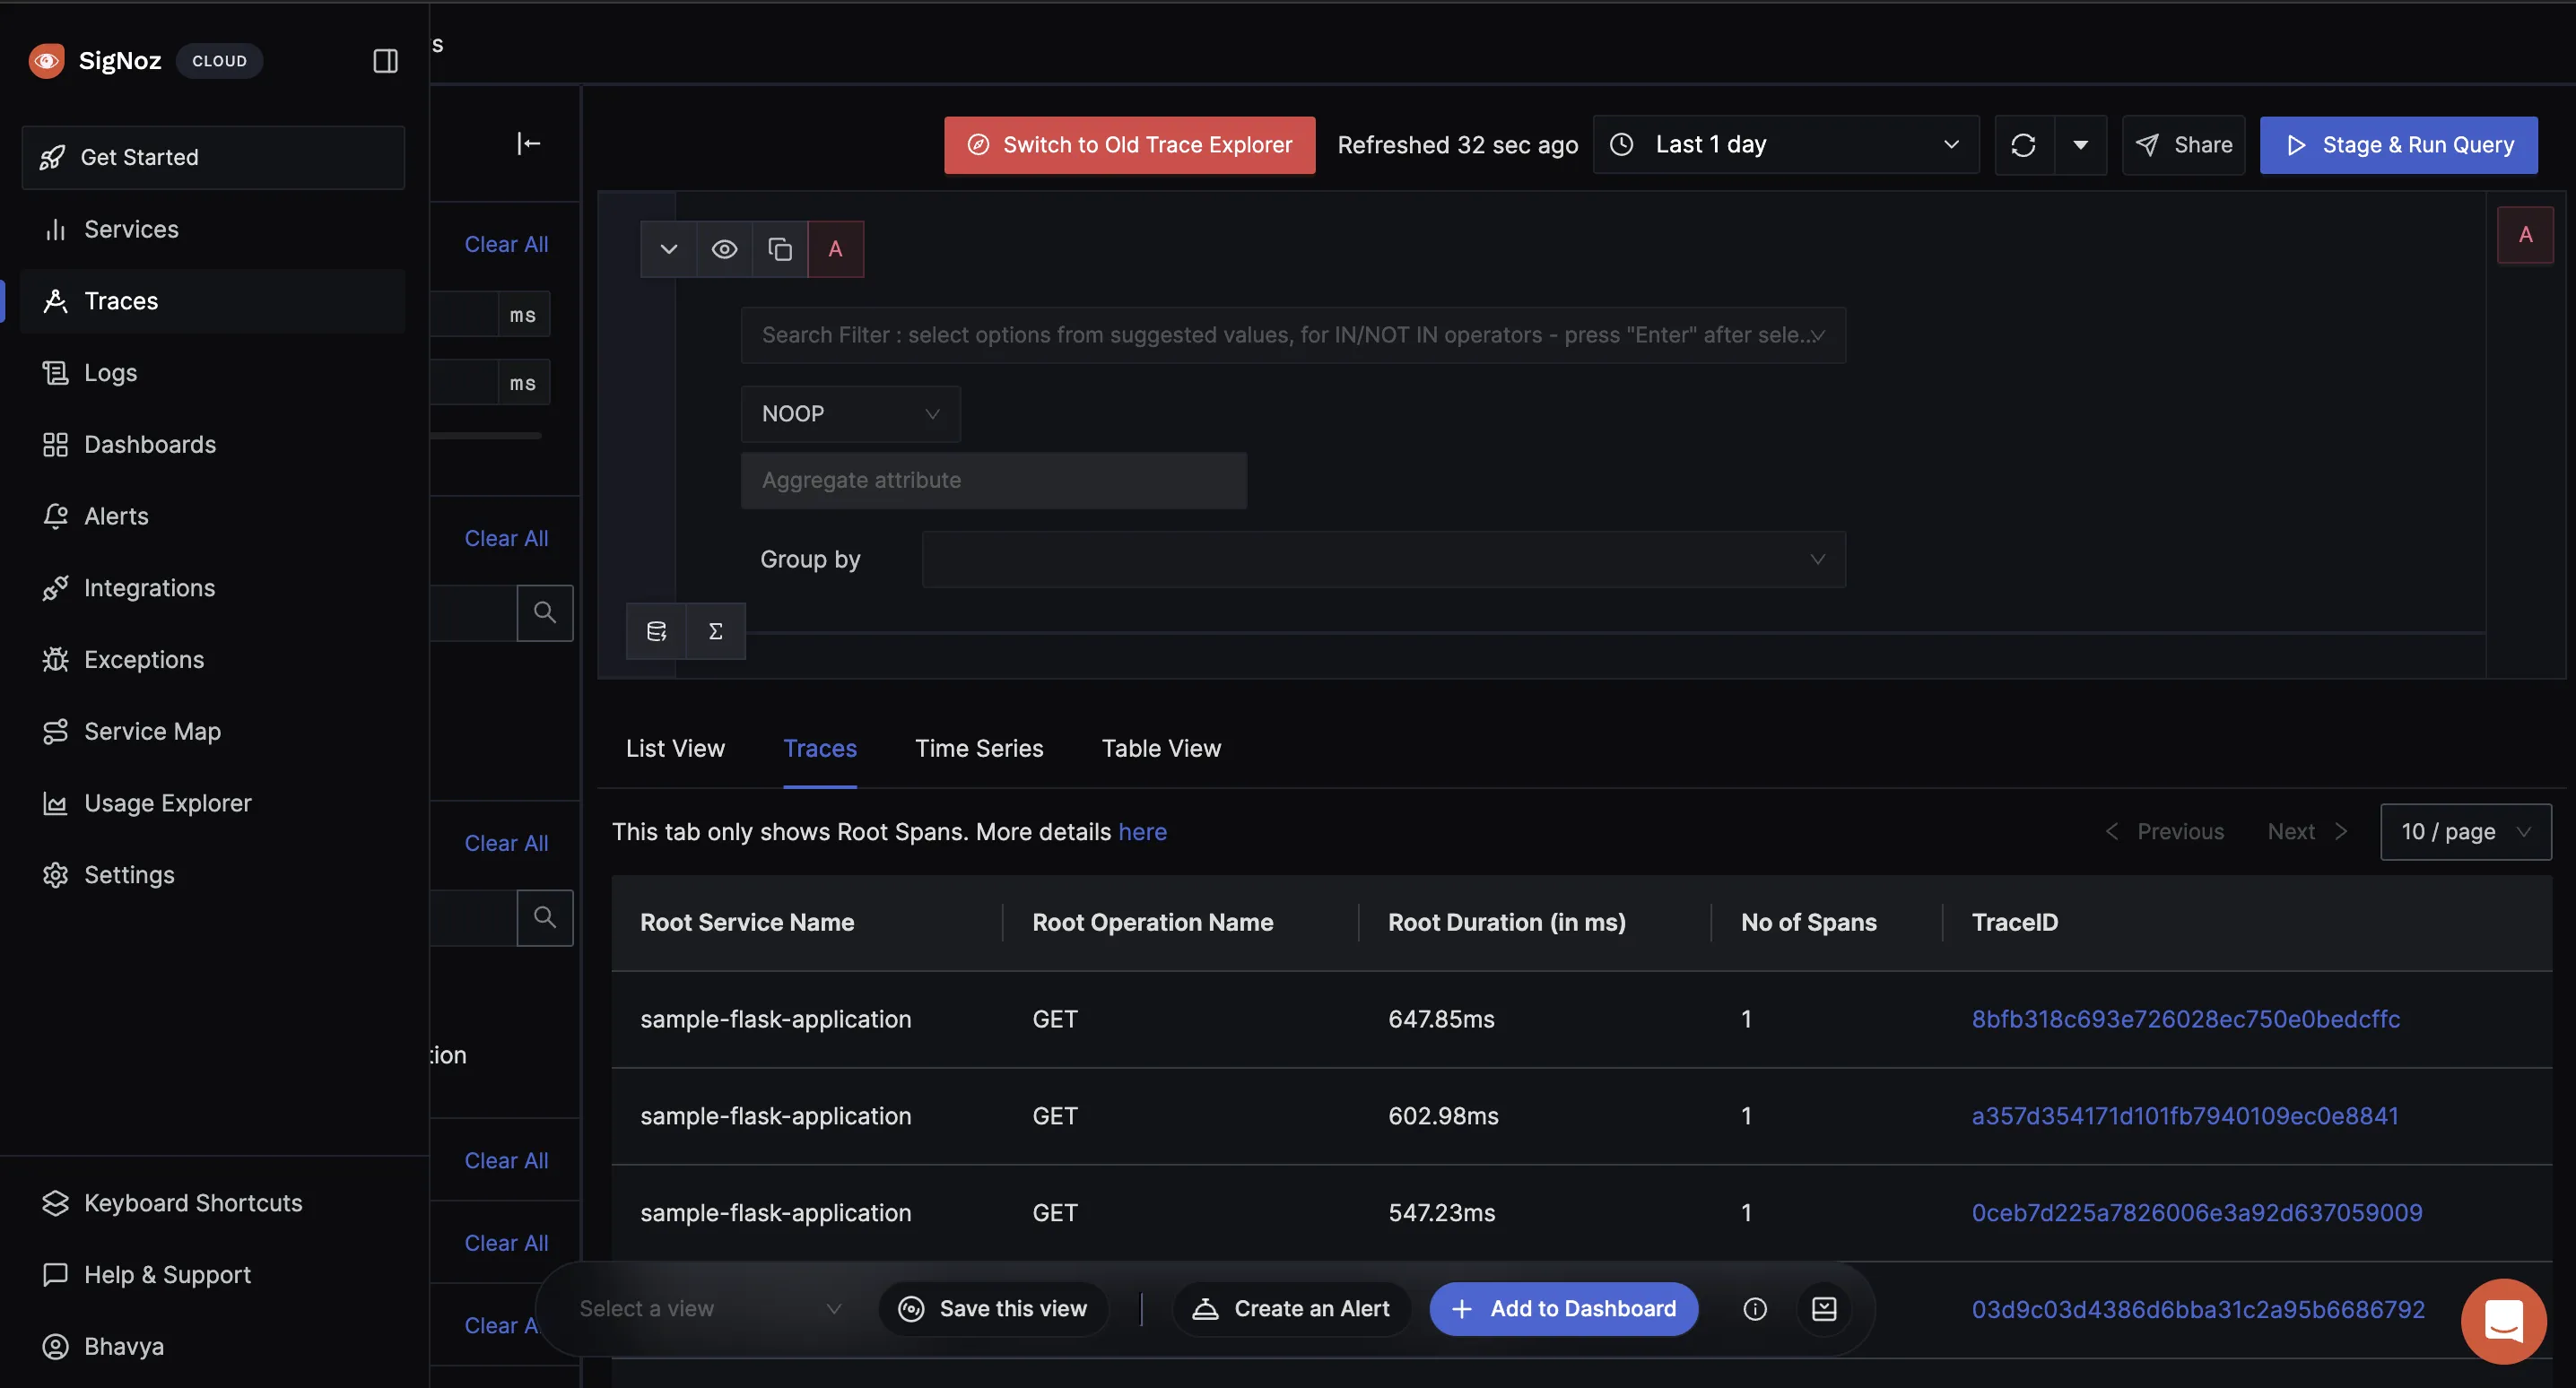
Task: Click Stage & Run Query
Action: point(2398,145)
